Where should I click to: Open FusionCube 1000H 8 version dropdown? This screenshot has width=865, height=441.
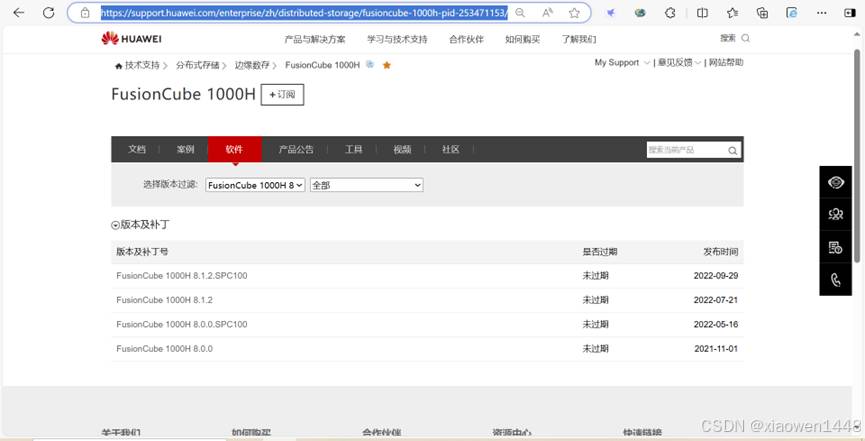255,185
